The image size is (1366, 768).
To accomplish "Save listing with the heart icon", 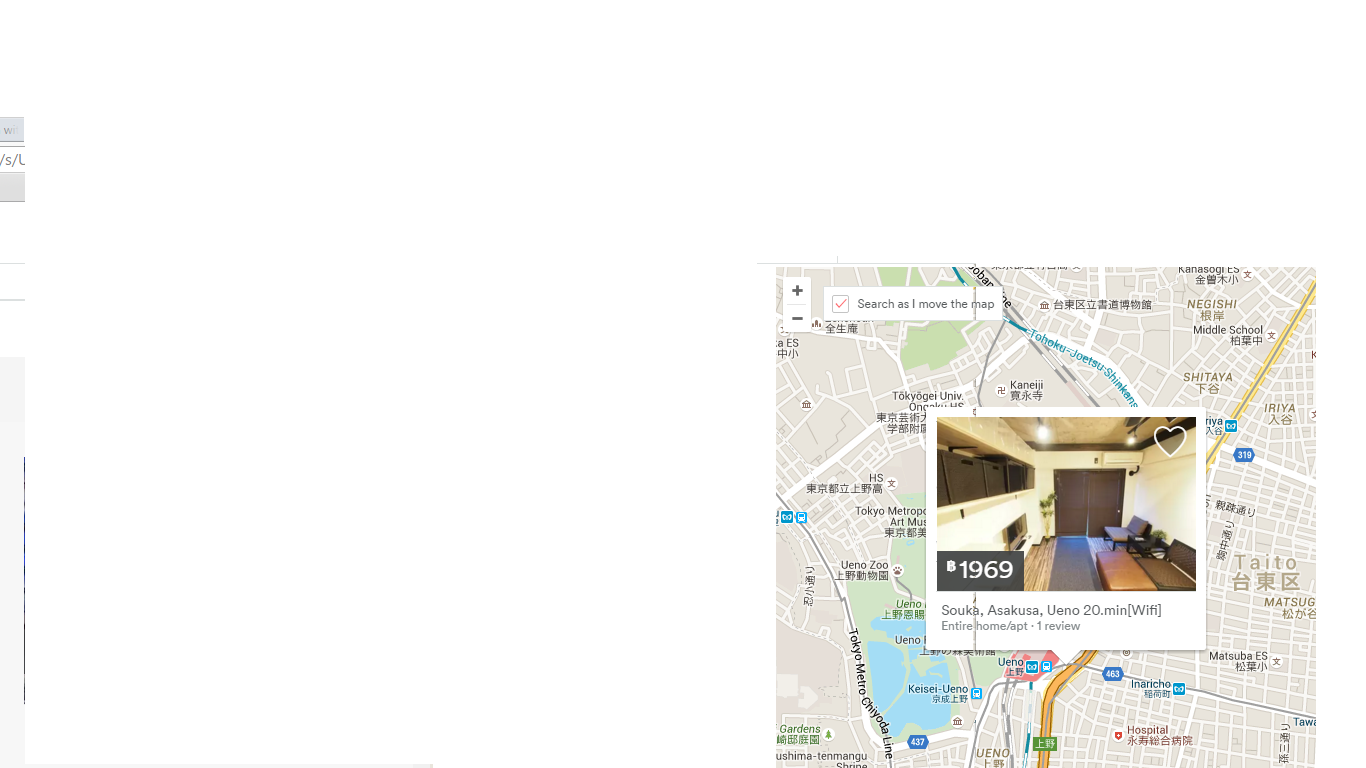I will [x=1170, y=441].
